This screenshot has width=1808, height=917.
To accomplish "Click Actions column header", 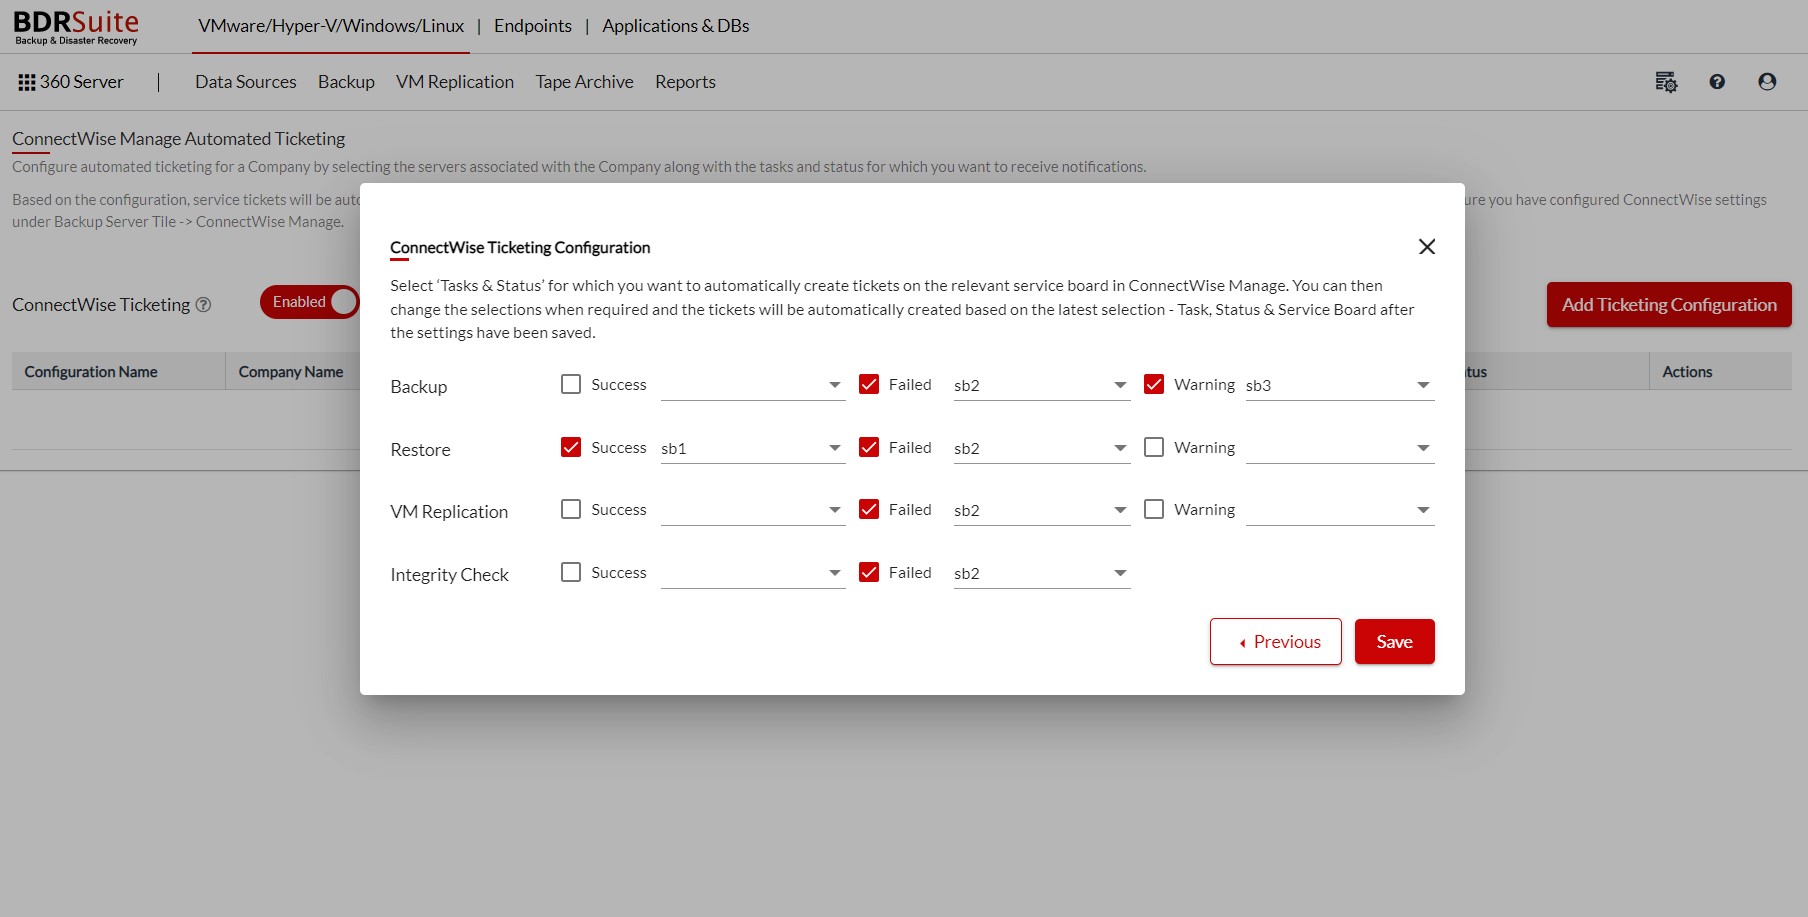I will tap(1687, 372).
